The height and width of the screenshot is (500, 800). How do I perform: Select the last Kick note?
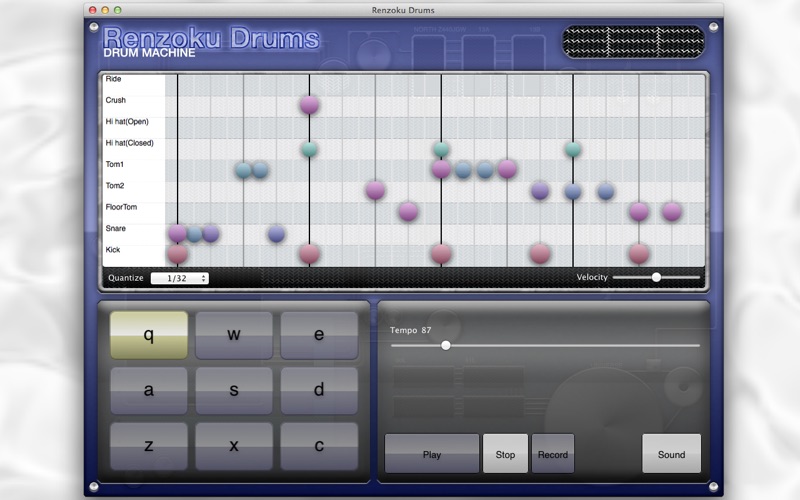(x=639, y=254)
